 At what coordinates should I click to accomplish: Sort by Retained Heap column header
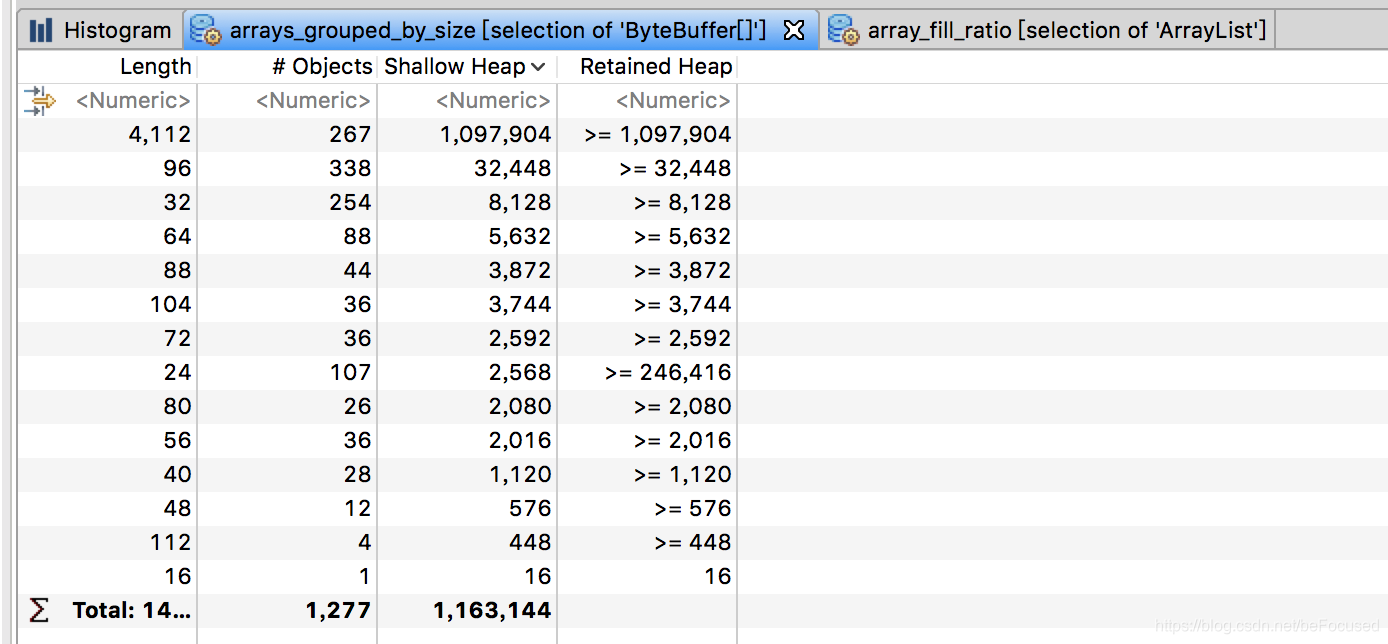tap(656, 67)
